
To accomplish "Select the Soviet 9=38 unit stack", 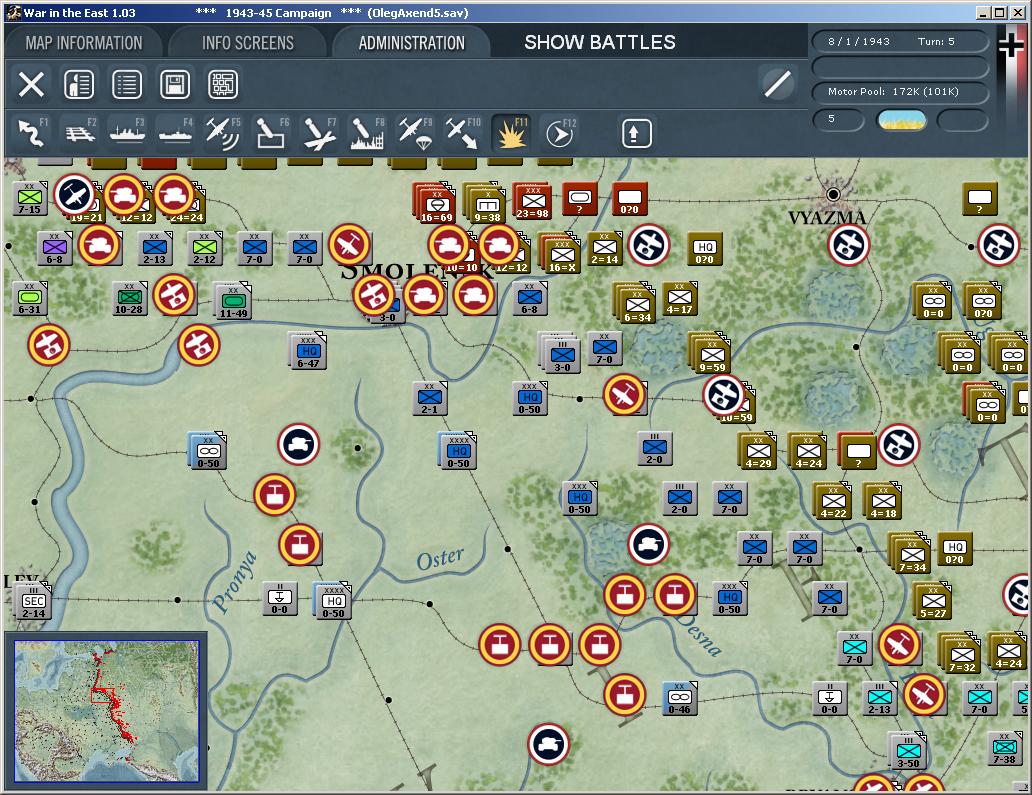I will click(x=486, y=203).
